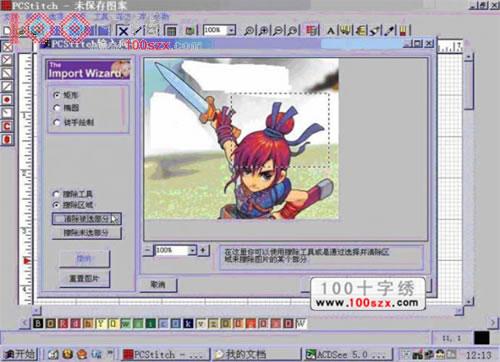The width and height of the screenshot is (500, 362).
Task: Click the 12:13 system clock
Action: tap(479, 355)
